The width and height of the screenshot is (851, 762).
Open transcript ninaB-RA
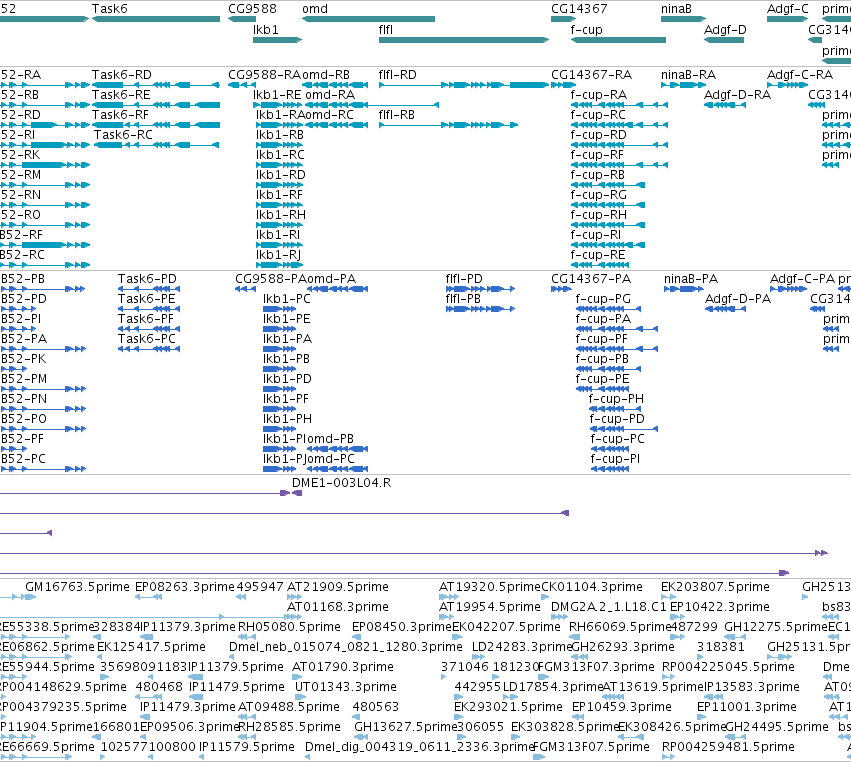coord(688,74)
